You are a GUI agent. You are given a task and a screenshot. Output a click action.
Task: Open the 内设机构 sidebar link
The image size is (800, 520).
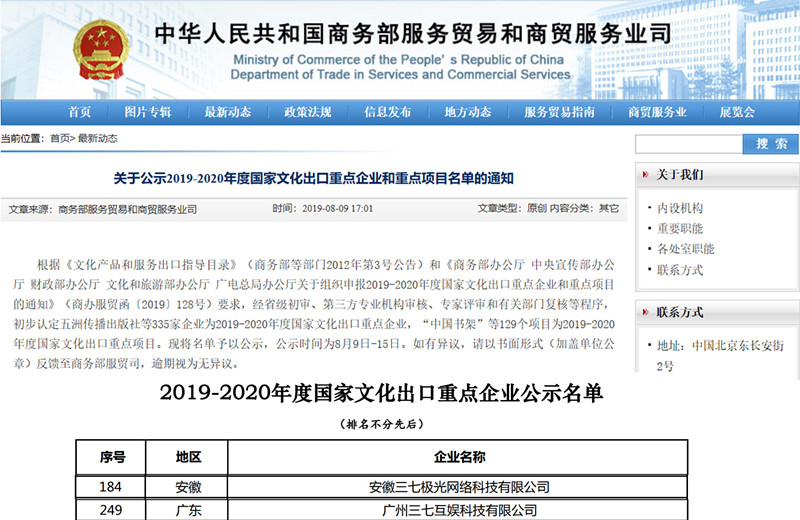tap(679, 208)
